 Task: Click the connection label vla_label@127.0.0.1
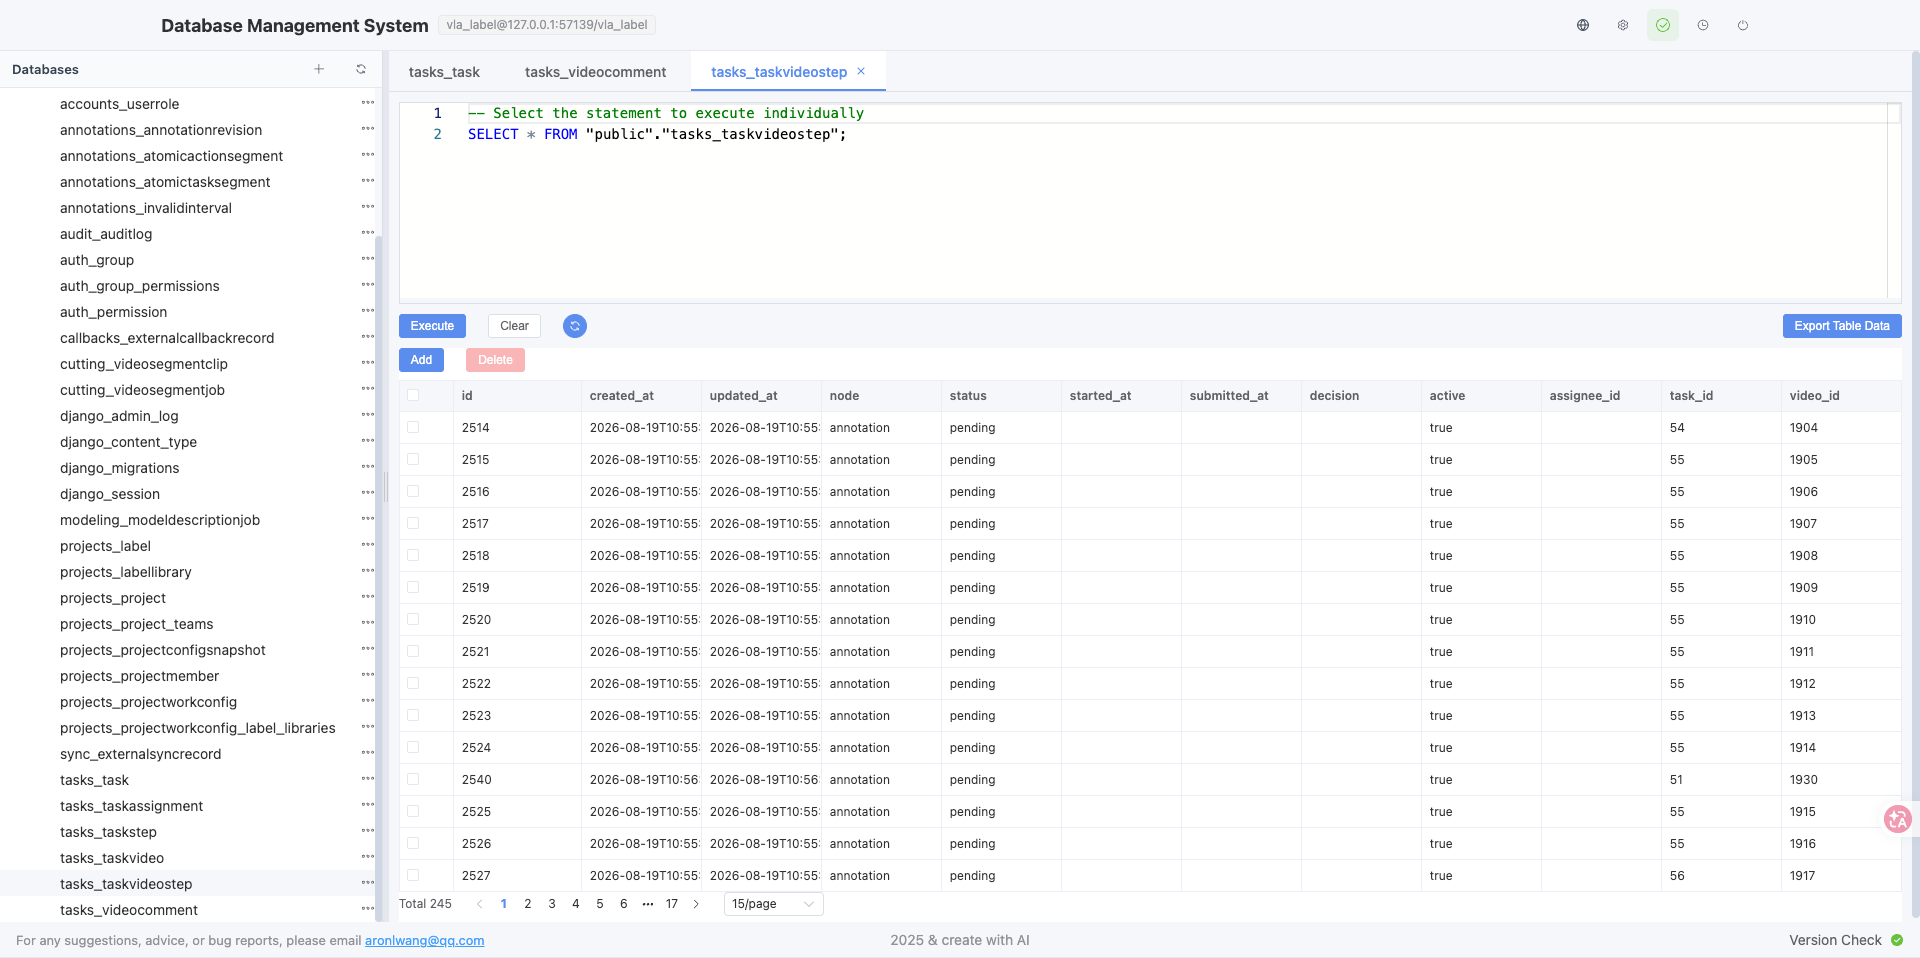(547, 25)
